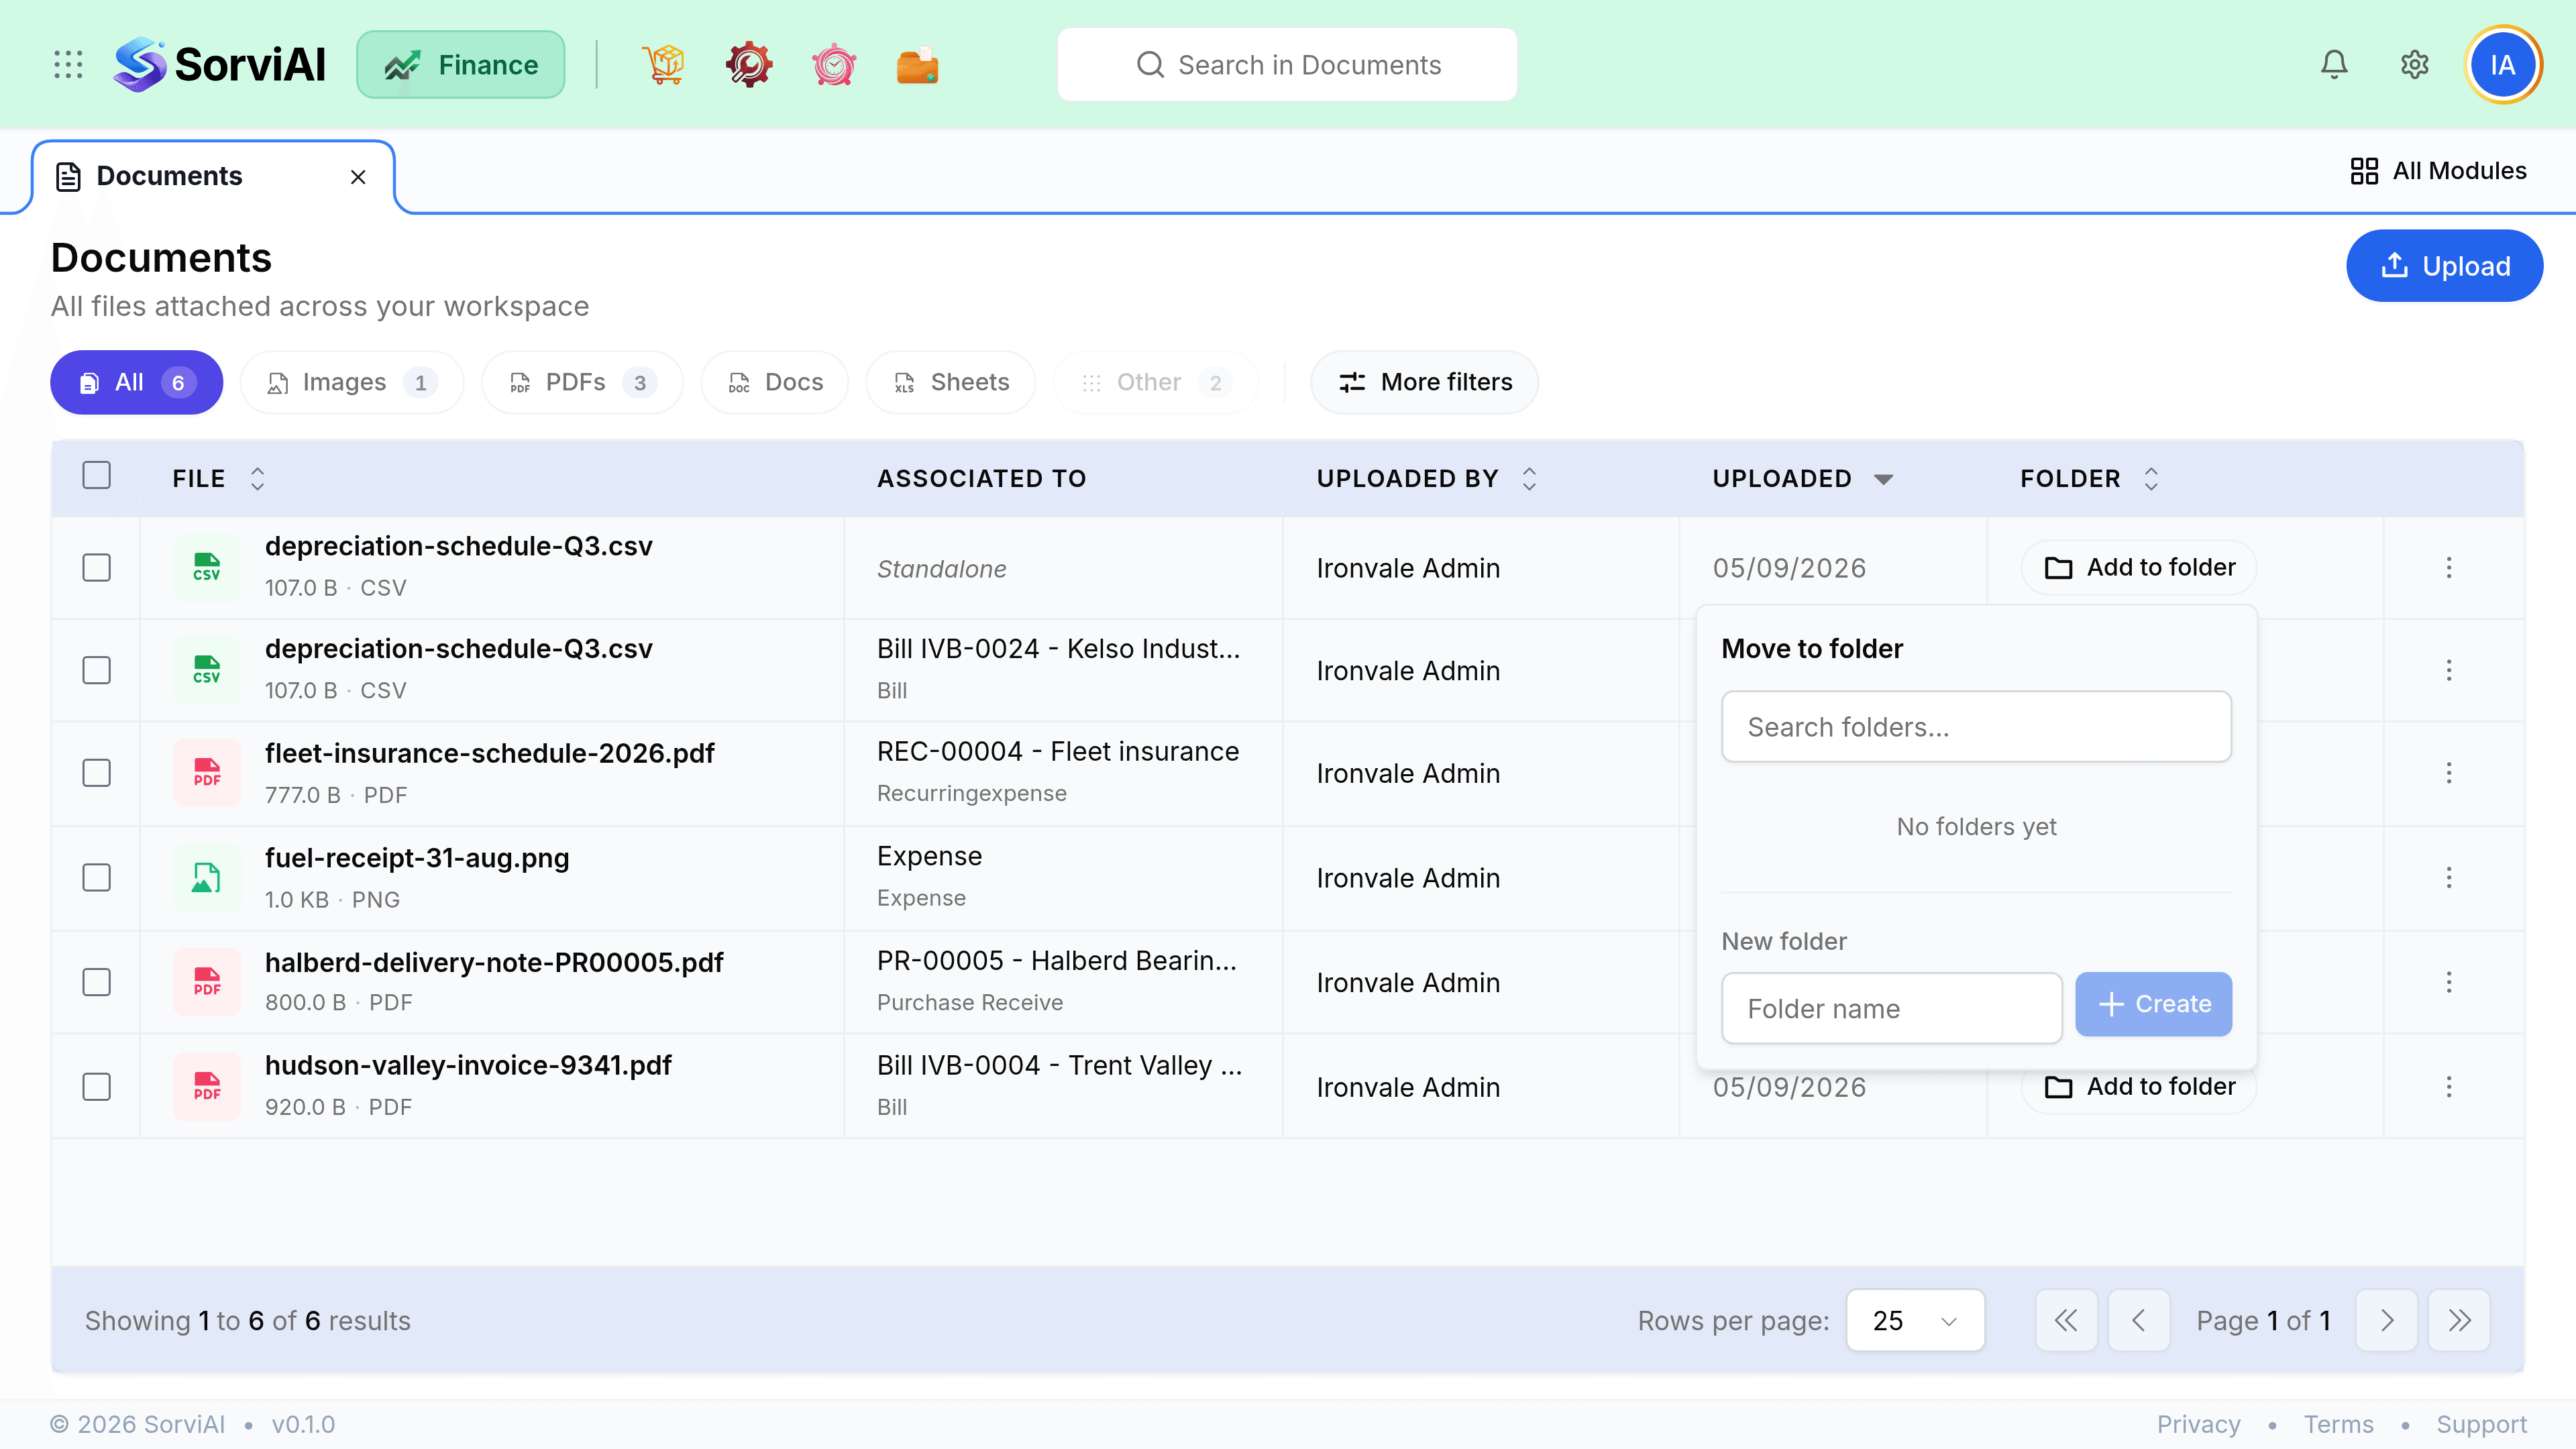This screenshot has width=2576, height=1449.
Task: Close the Documents tab
Action: click(358, 177)
